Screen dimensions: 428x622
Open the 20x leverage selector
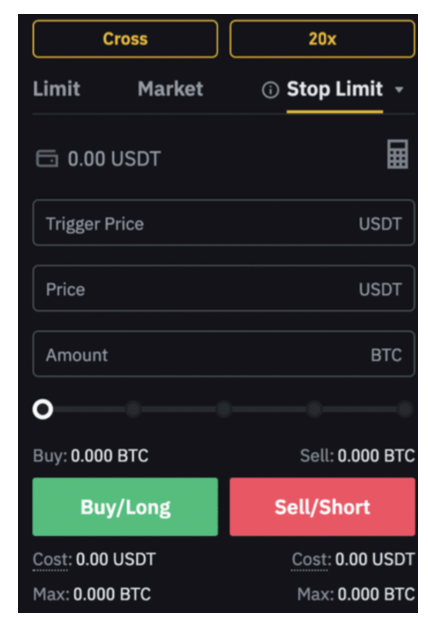pos(322,39)
